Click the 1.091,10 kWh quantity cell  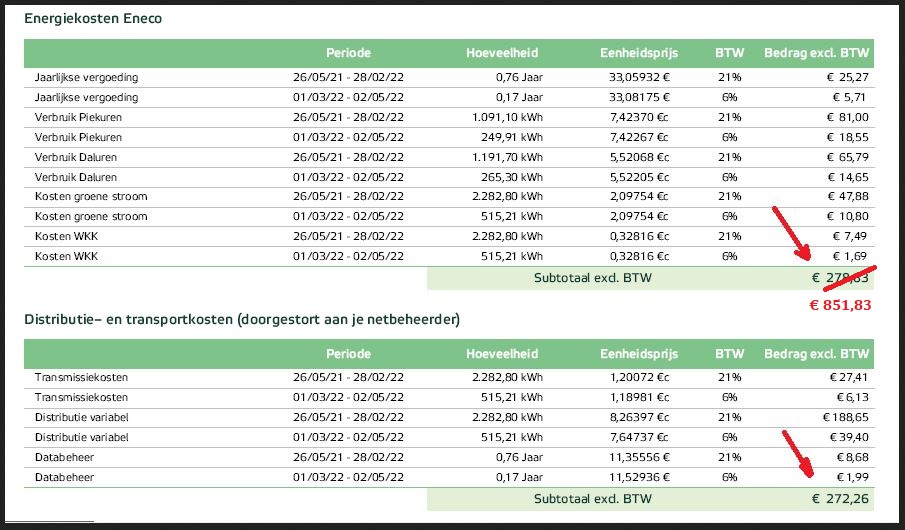pos(505,117)
